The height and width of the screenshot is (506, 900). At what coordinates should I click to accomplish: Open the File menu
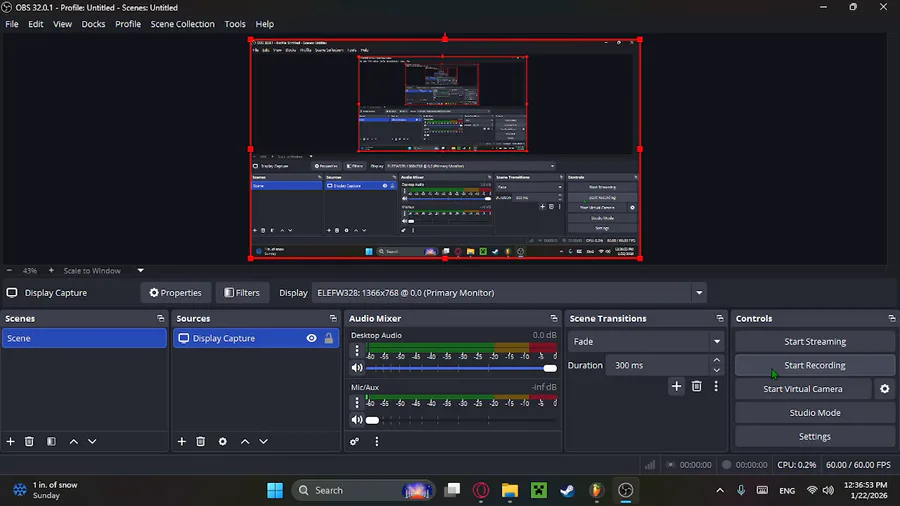(x=11, y=24)
